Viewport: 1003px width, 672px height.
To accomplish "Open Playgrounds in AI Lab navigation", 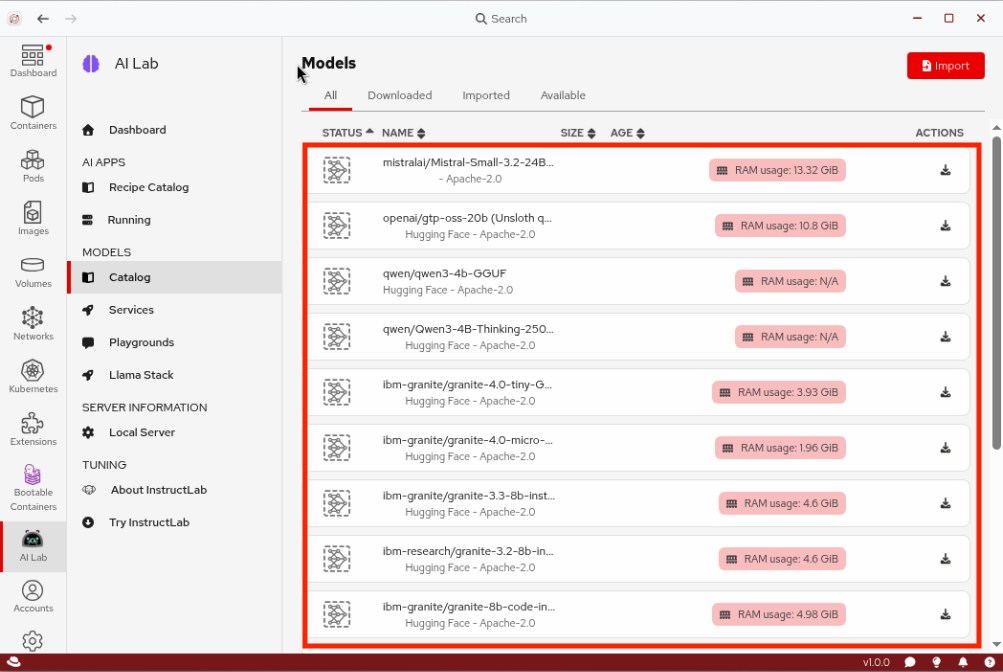I will [x=141, y=343].
